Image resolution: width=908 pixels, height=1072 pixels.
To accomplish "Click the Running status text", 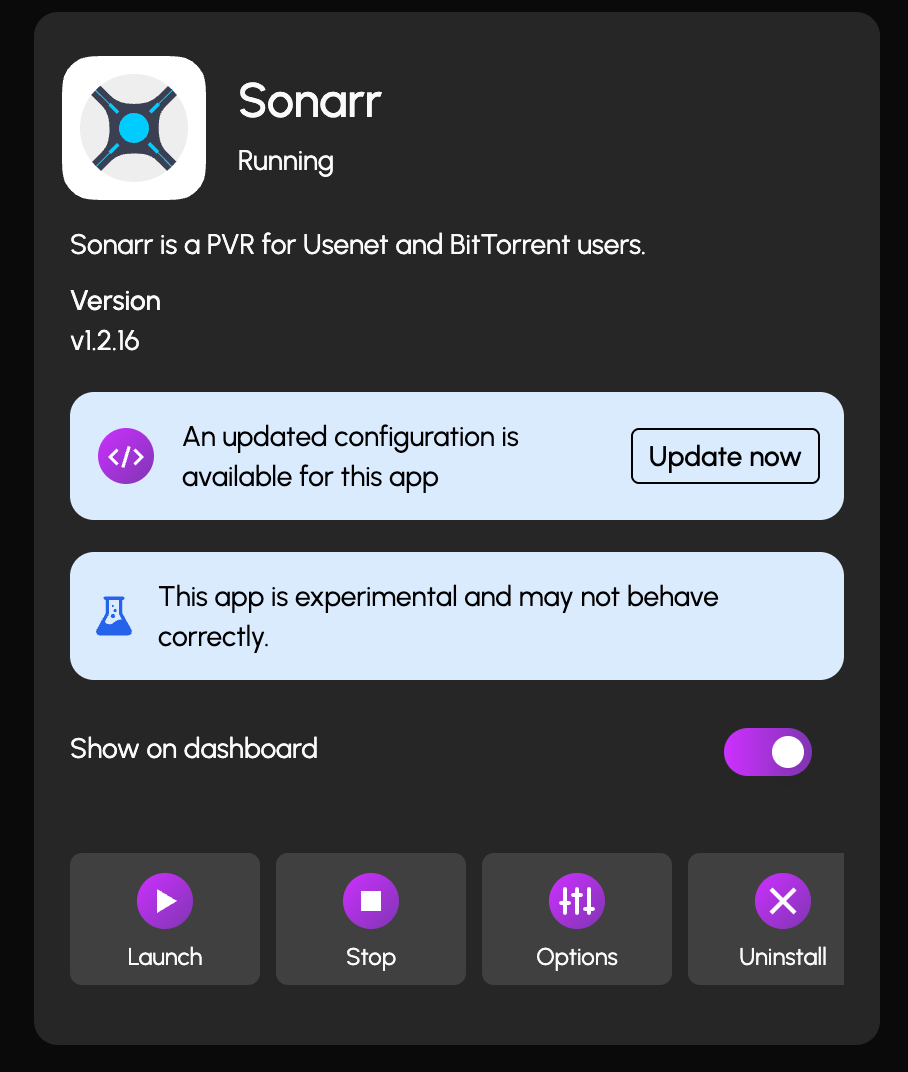I will 286,161.
